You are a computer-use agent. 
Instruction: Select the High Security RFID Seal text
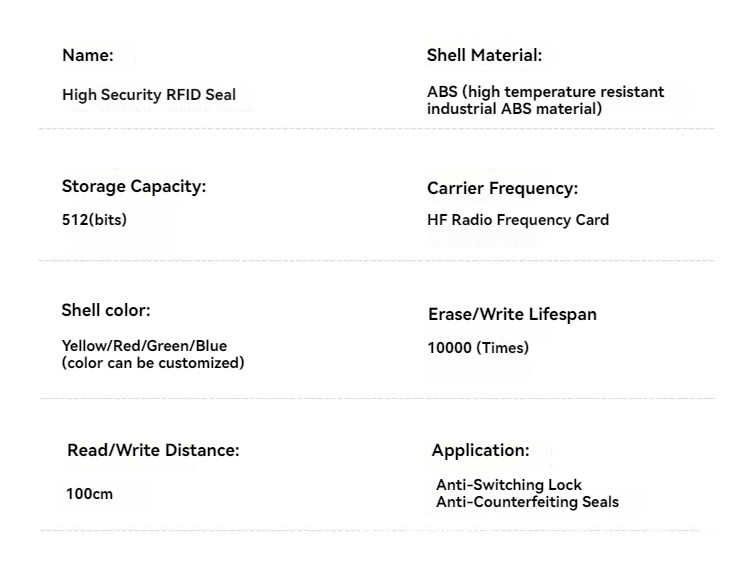tap(149, 95)
